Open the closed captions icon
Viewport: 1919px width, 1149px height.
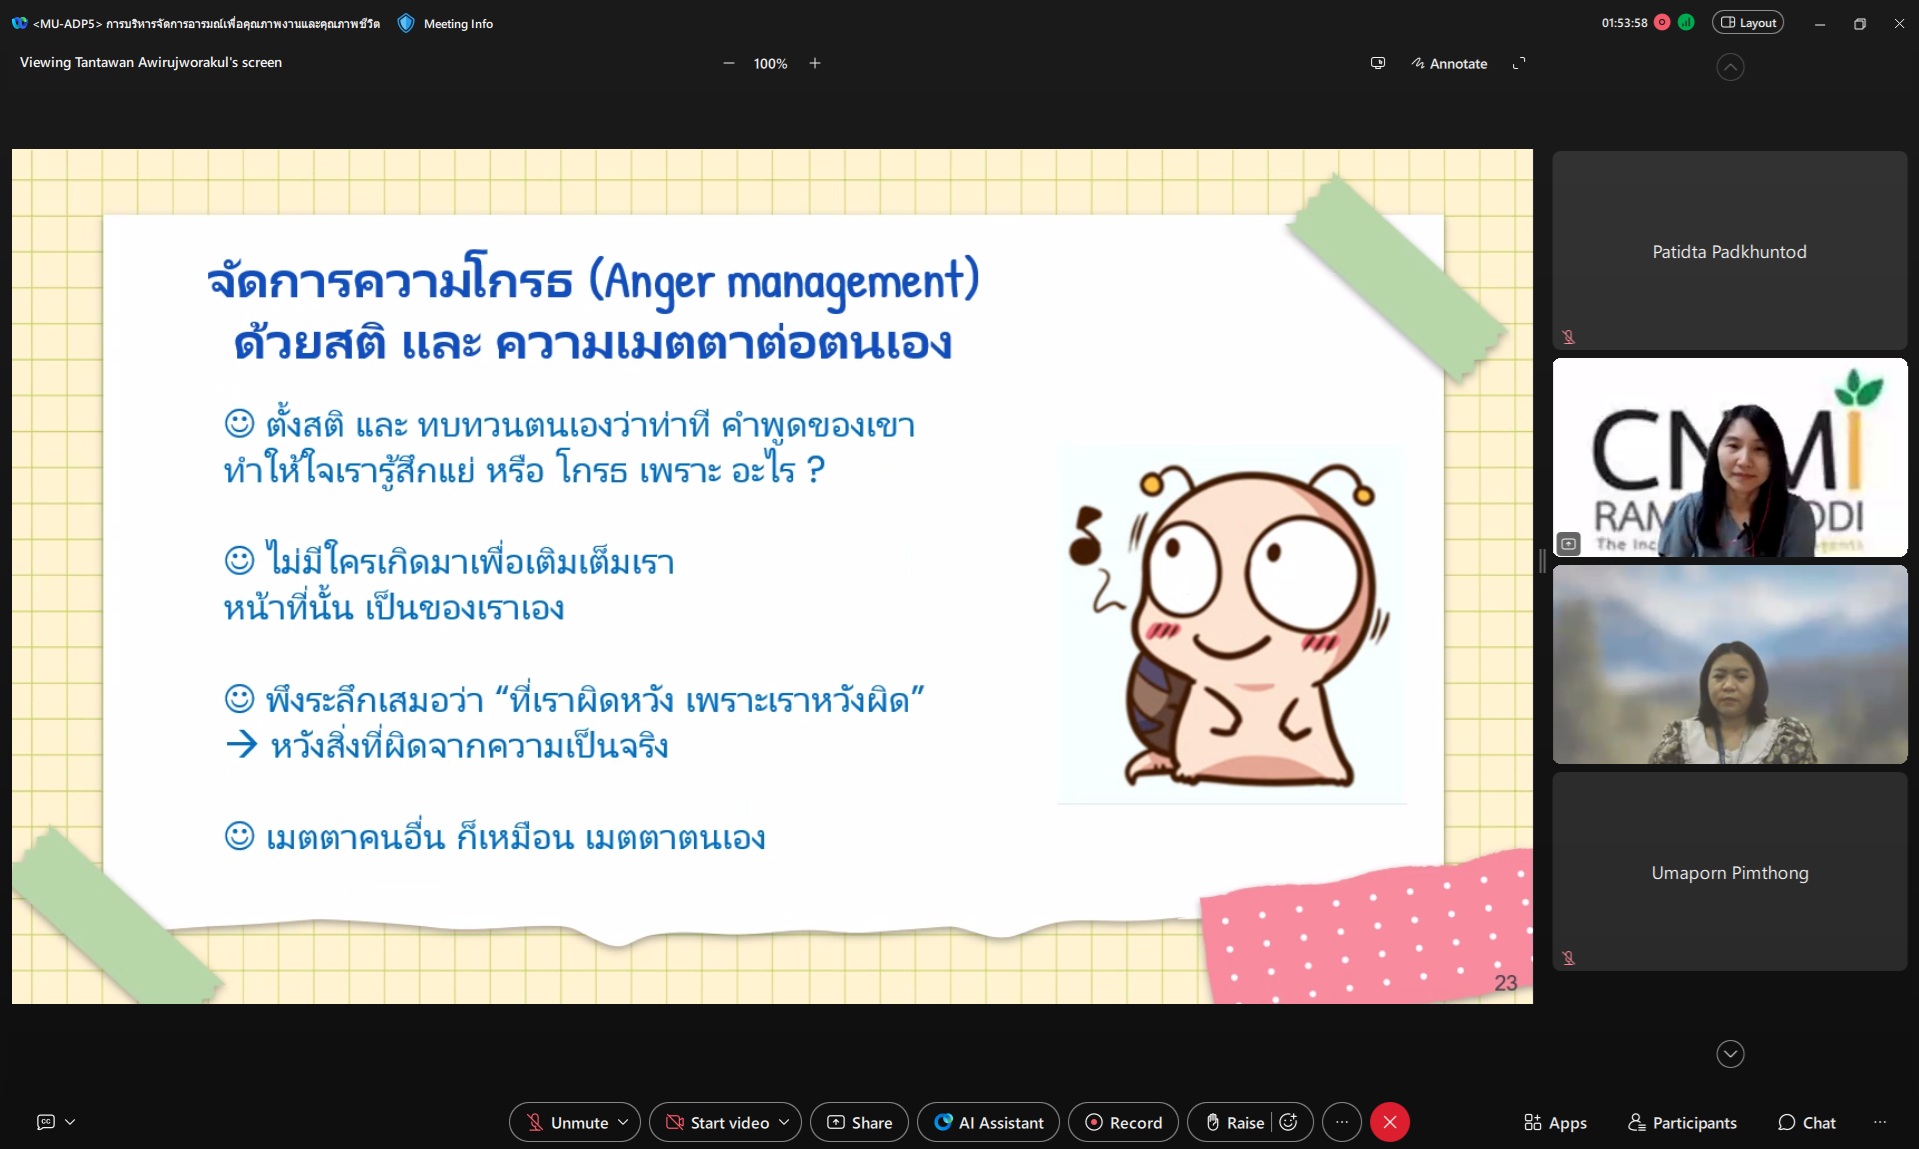click(x=46, y=1122)
